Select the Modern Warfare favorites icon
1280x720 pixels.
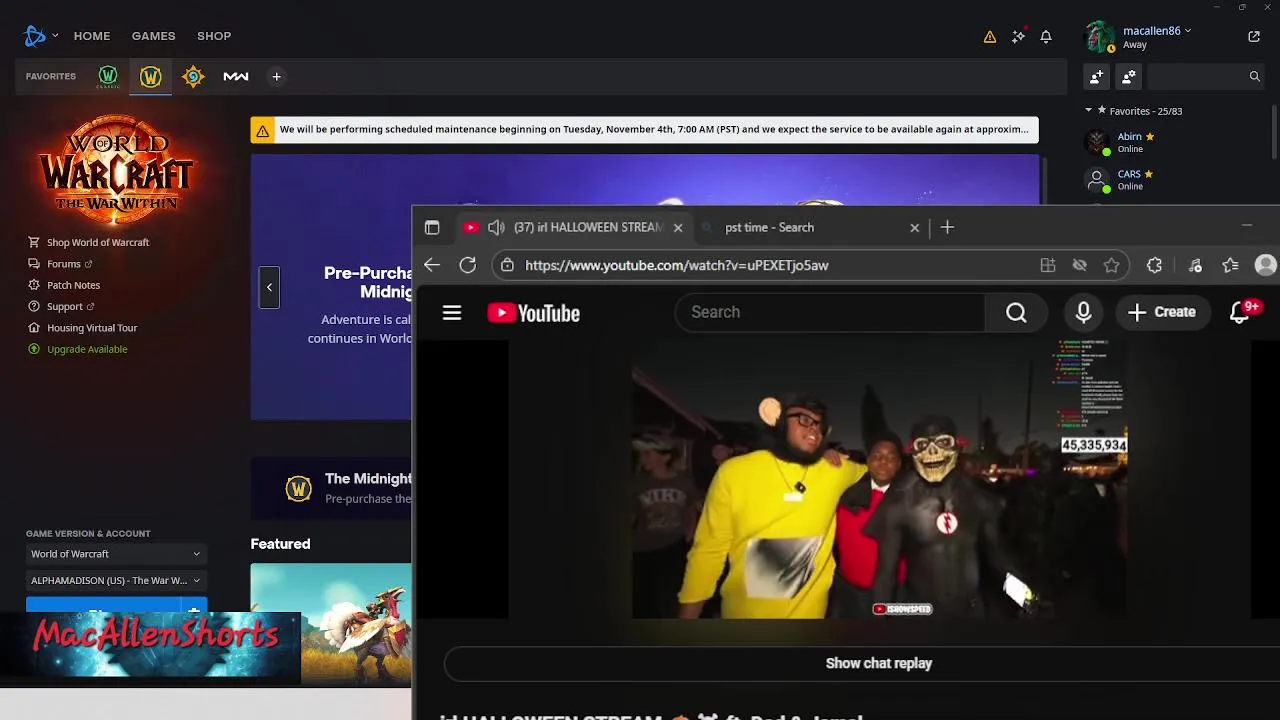pos(236,76)
